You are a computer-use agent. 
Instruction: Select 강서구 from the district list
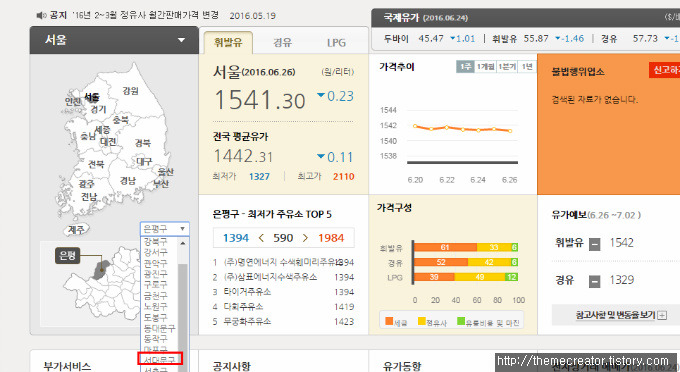tap(155, 252)
